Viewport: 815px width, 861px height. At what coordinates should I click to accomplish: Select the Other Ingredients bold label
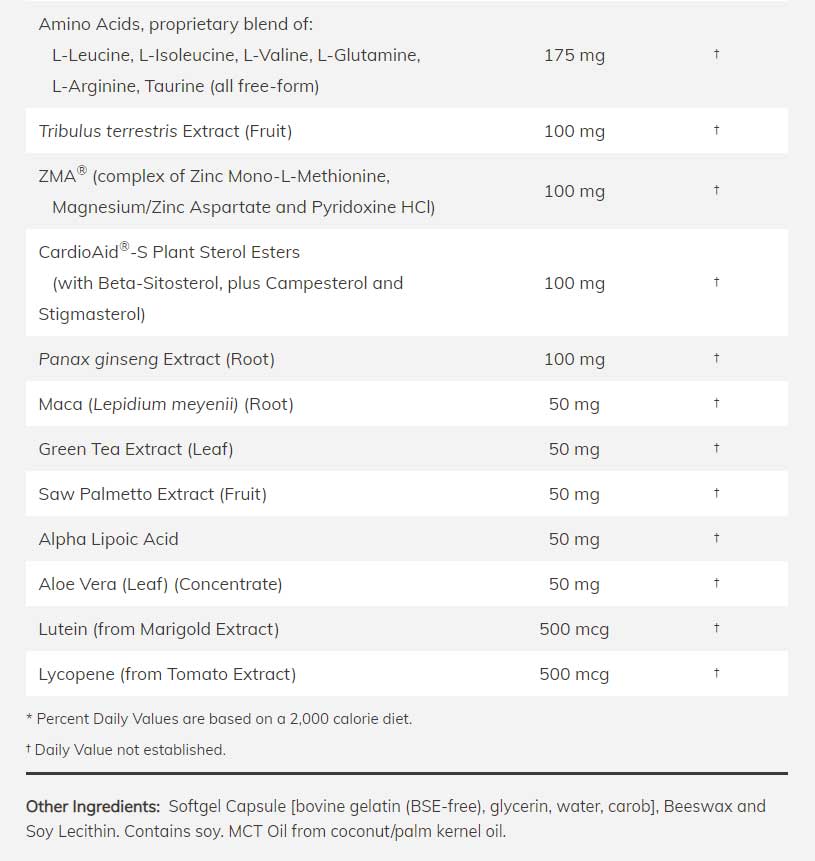[x=93, y=806]
